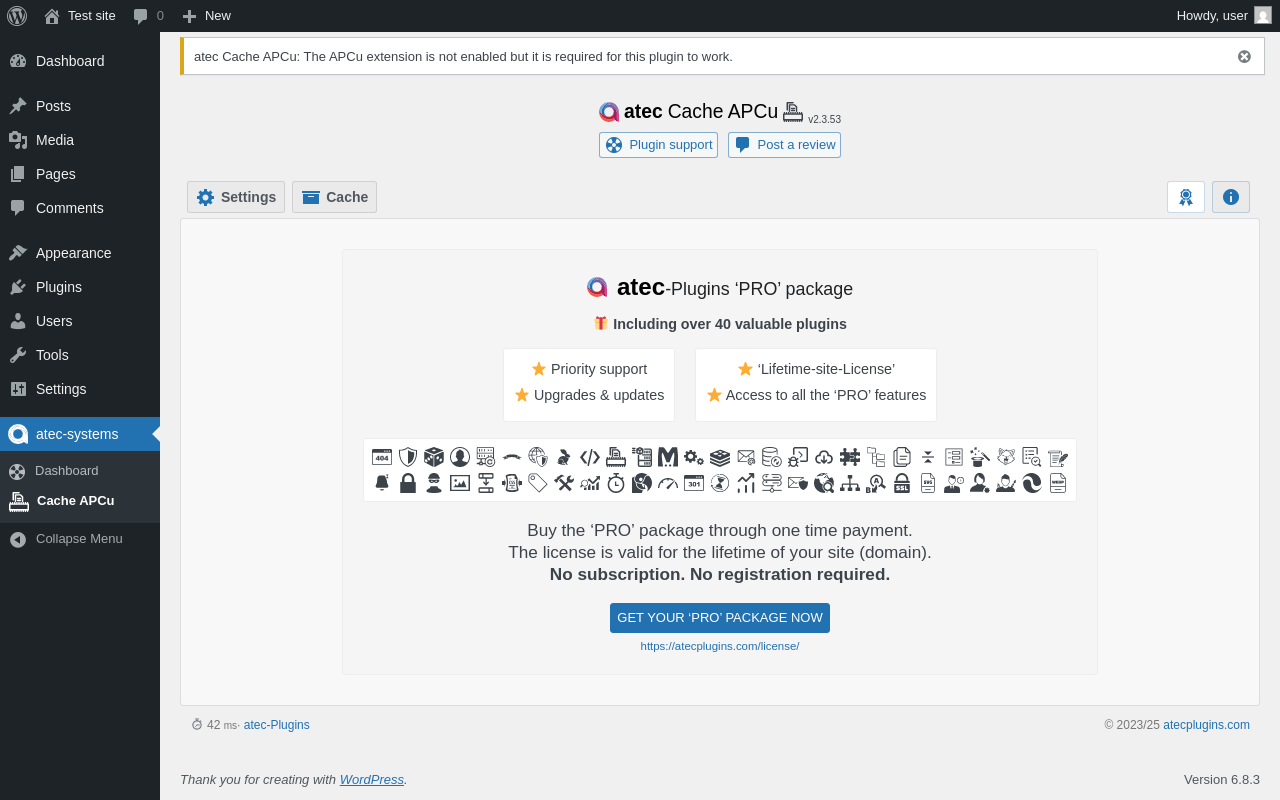
Task: Click the puzzle pieces plugin icon
Action: coord(850,457)
